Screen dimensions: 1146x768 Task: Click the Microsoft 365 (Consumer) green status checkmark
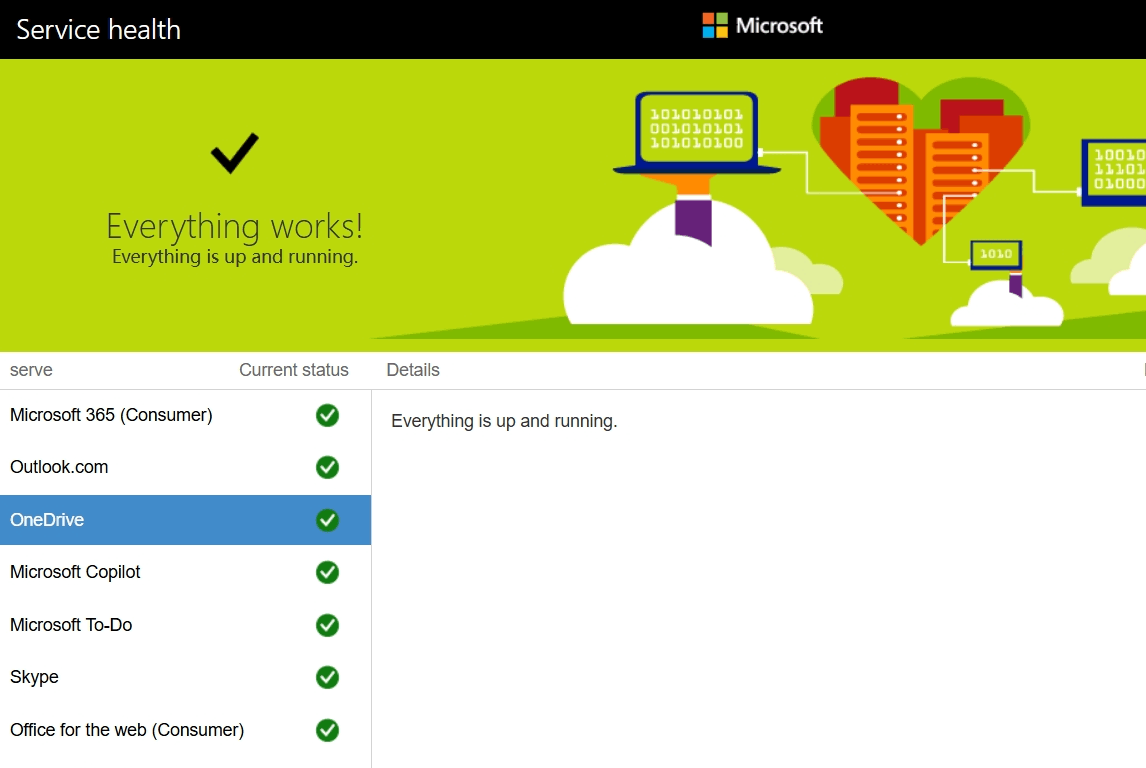tap(327, 415)
